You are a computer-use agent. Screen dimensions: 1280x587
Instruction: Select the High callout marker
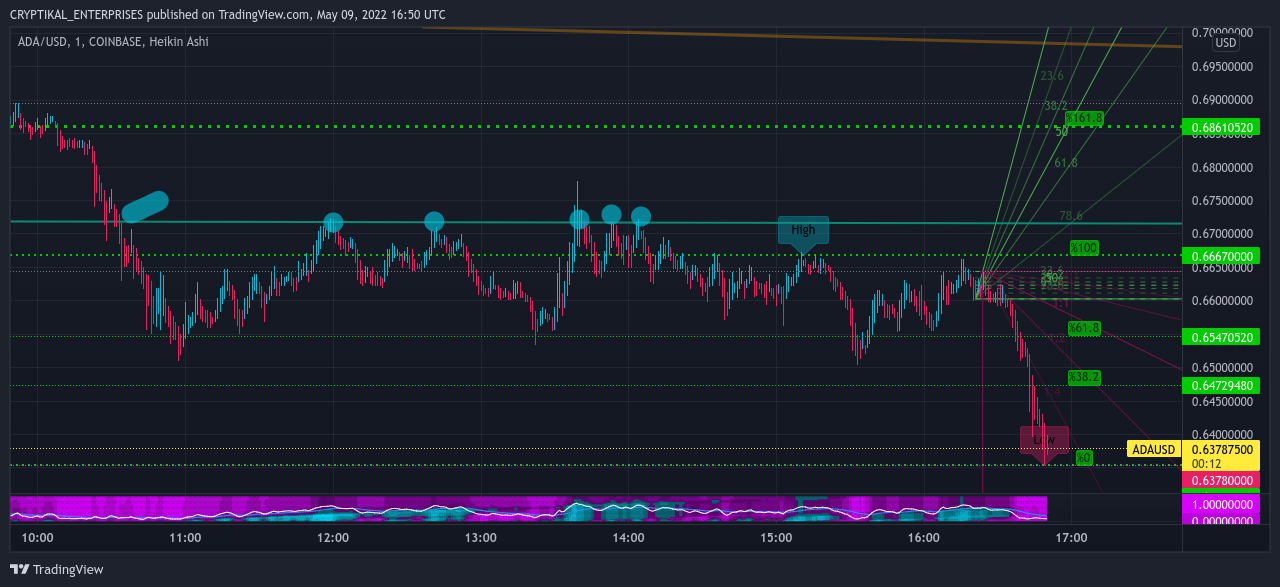point(803,231)
